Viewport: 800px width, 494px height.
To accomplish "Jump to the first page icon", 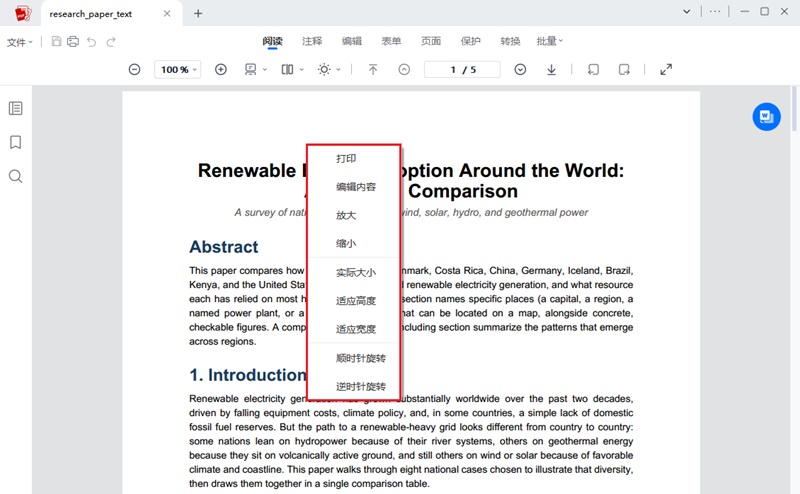I will tap(373, 69).
